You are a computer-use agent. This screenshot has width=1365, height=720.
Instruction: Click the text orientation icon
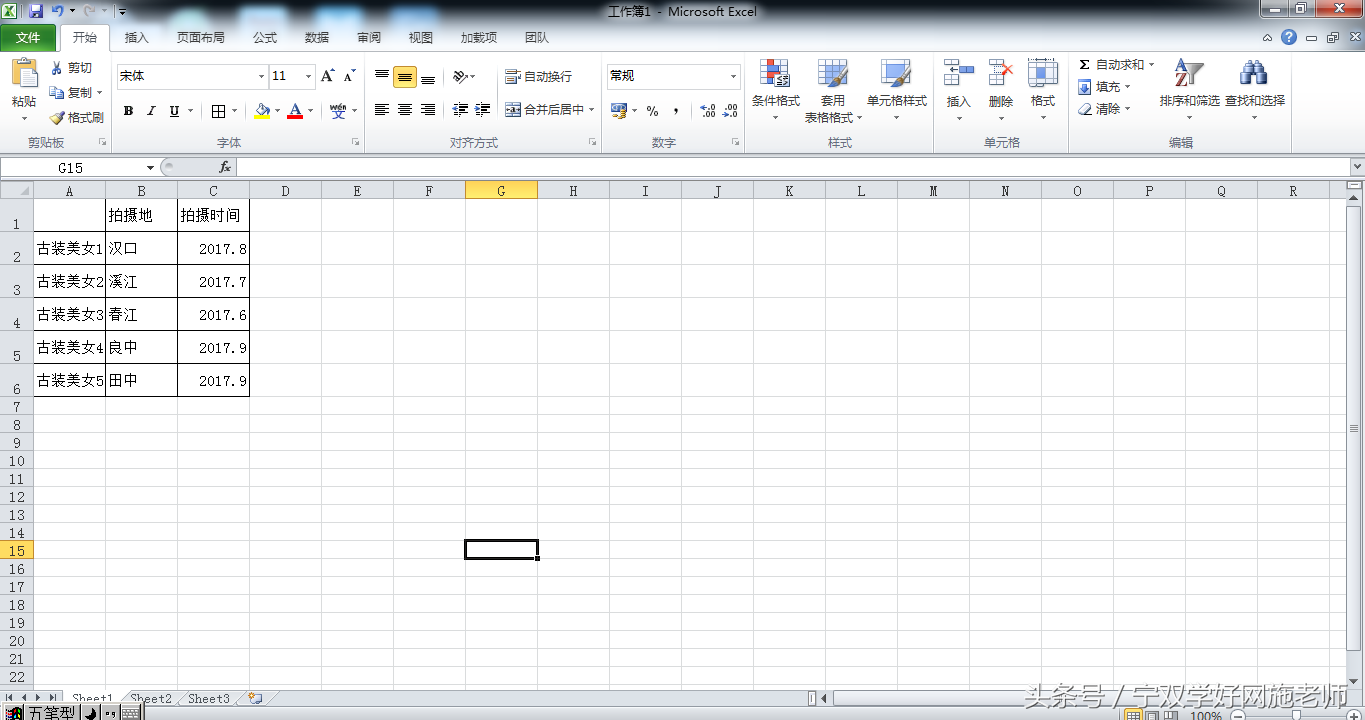tap(460, 77)
